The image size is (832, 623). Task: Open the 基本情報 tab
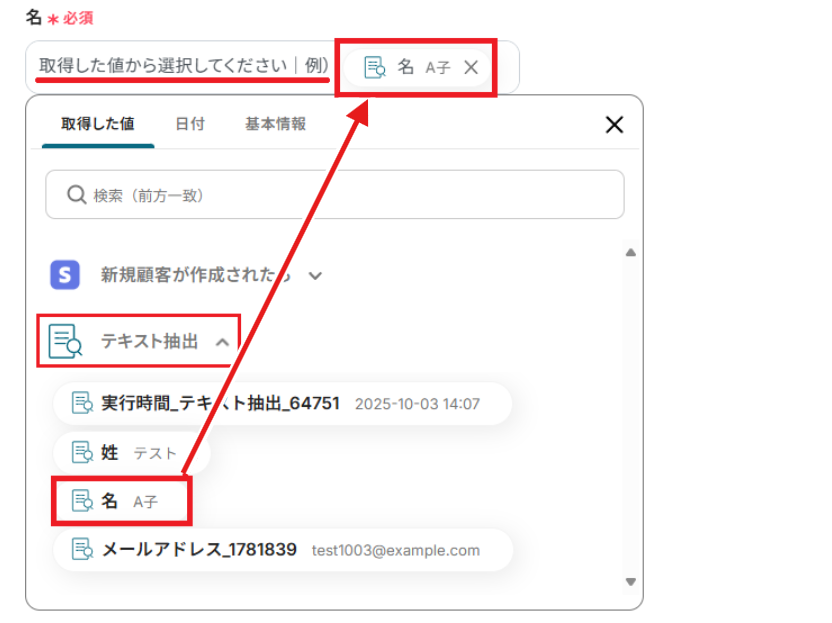coord(275,124)
